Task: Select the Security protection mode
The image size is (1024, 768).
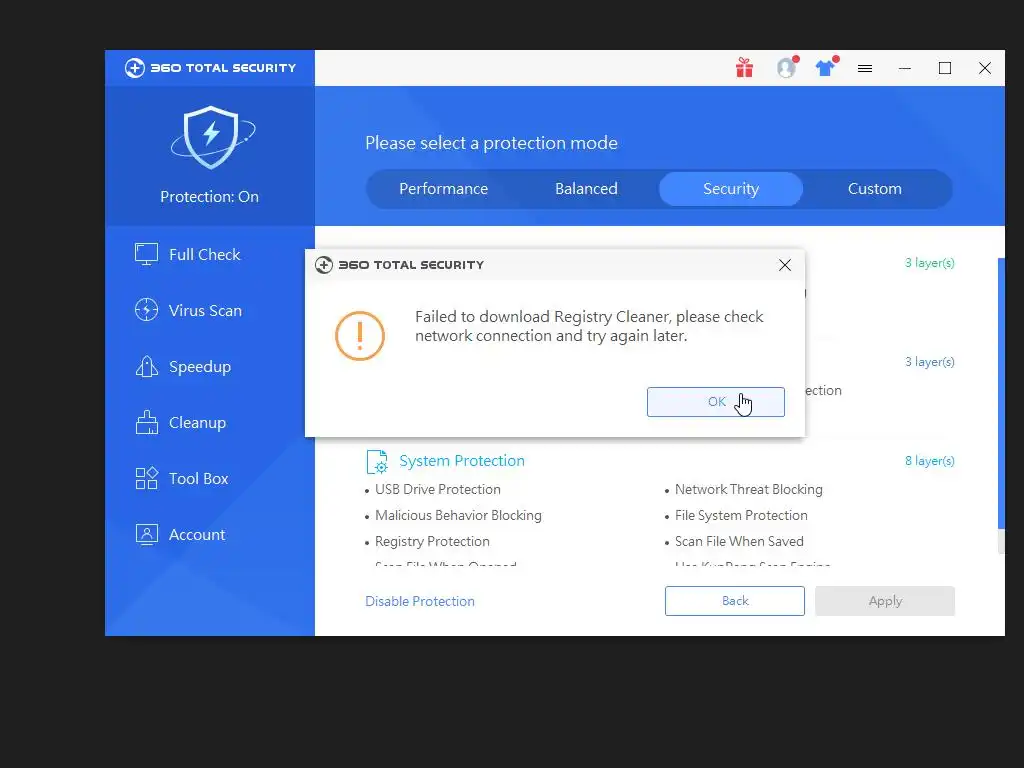Action: coord(731,189)
